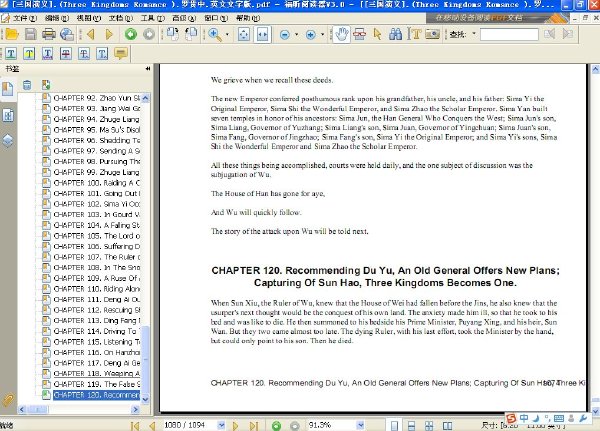Jump to first page in status bar
Image resolution: width=600 pixels, height=431 pixels.
click(135, 426)
